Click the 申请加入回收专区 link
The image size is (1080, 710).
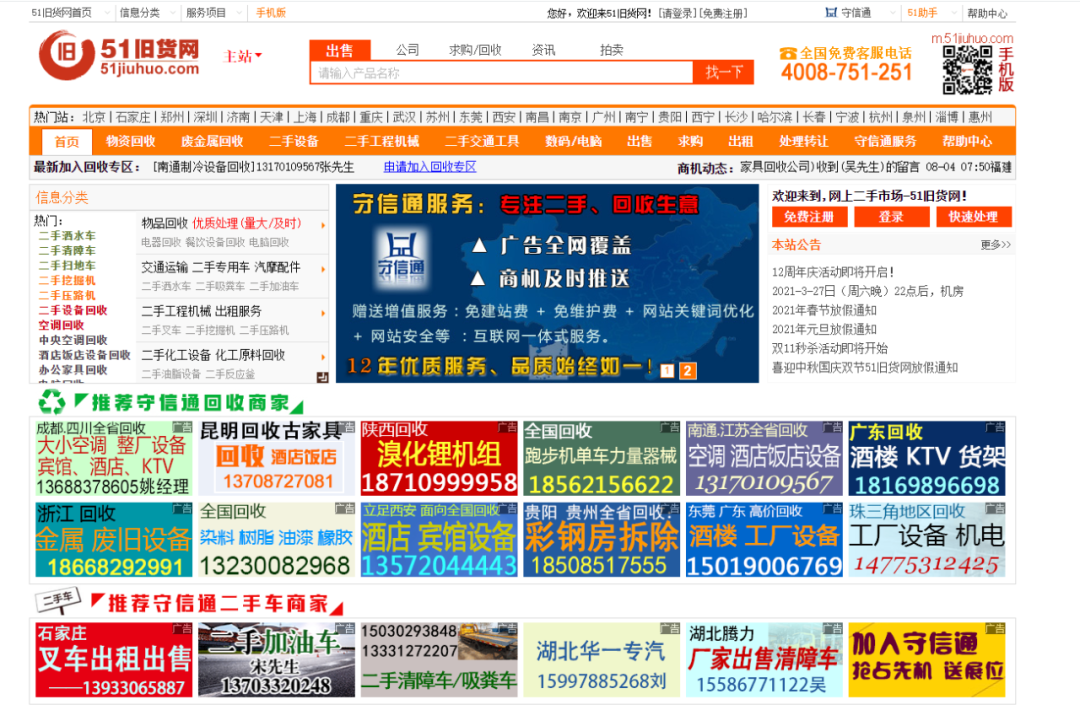[x=430, y=167]
